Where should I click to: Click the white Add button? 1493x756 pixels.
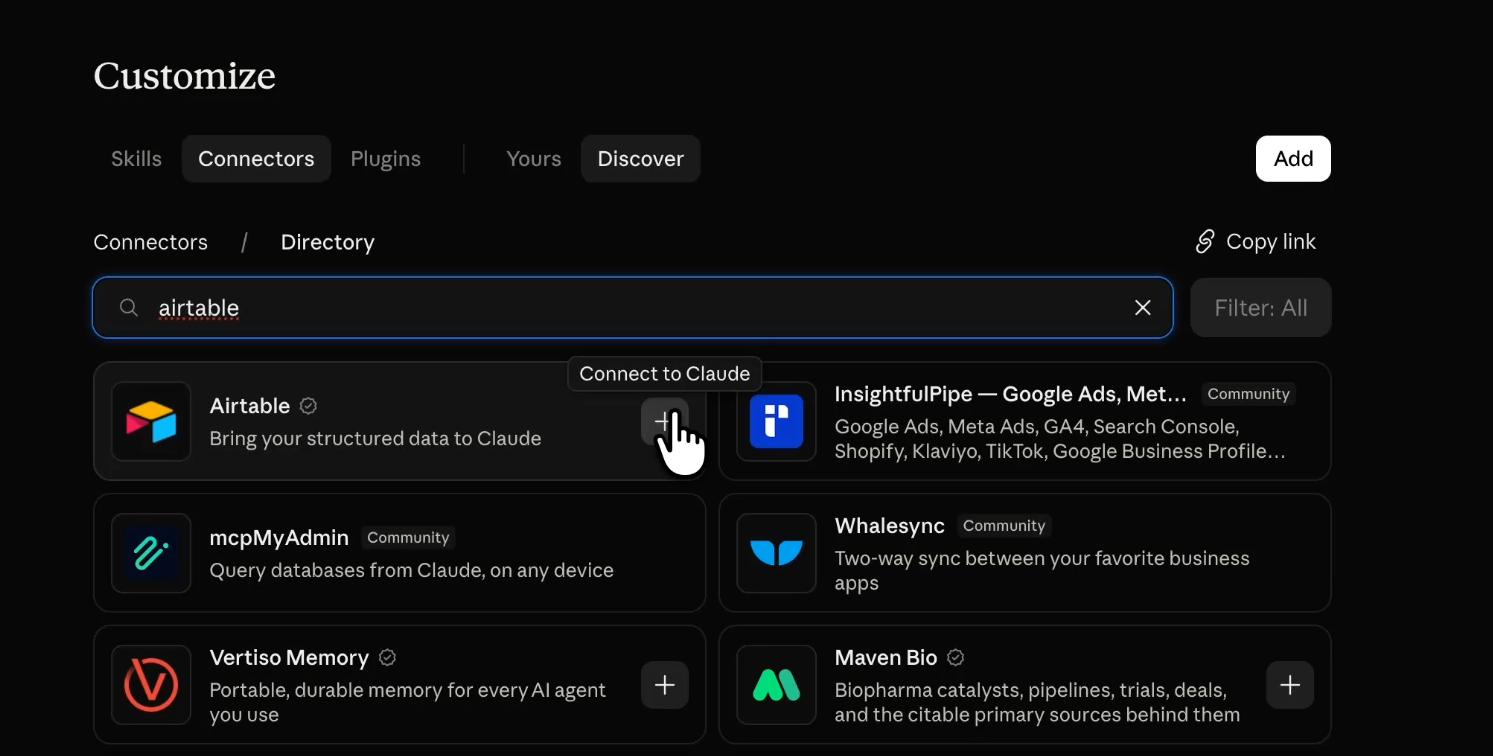click(x=1293, y=159)
